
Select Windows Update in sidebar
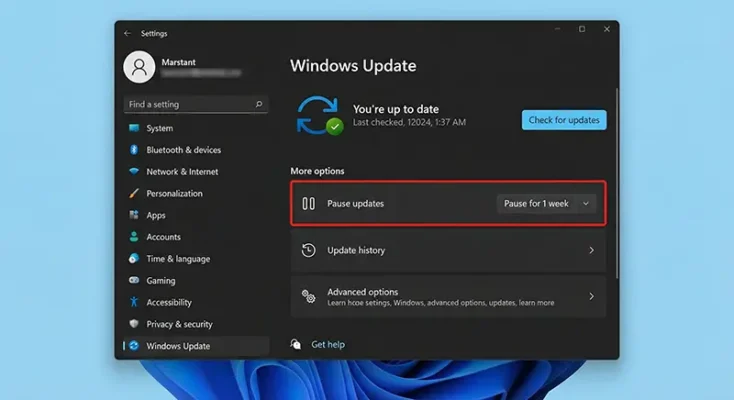pyautogui.click(x=197, y=346)
